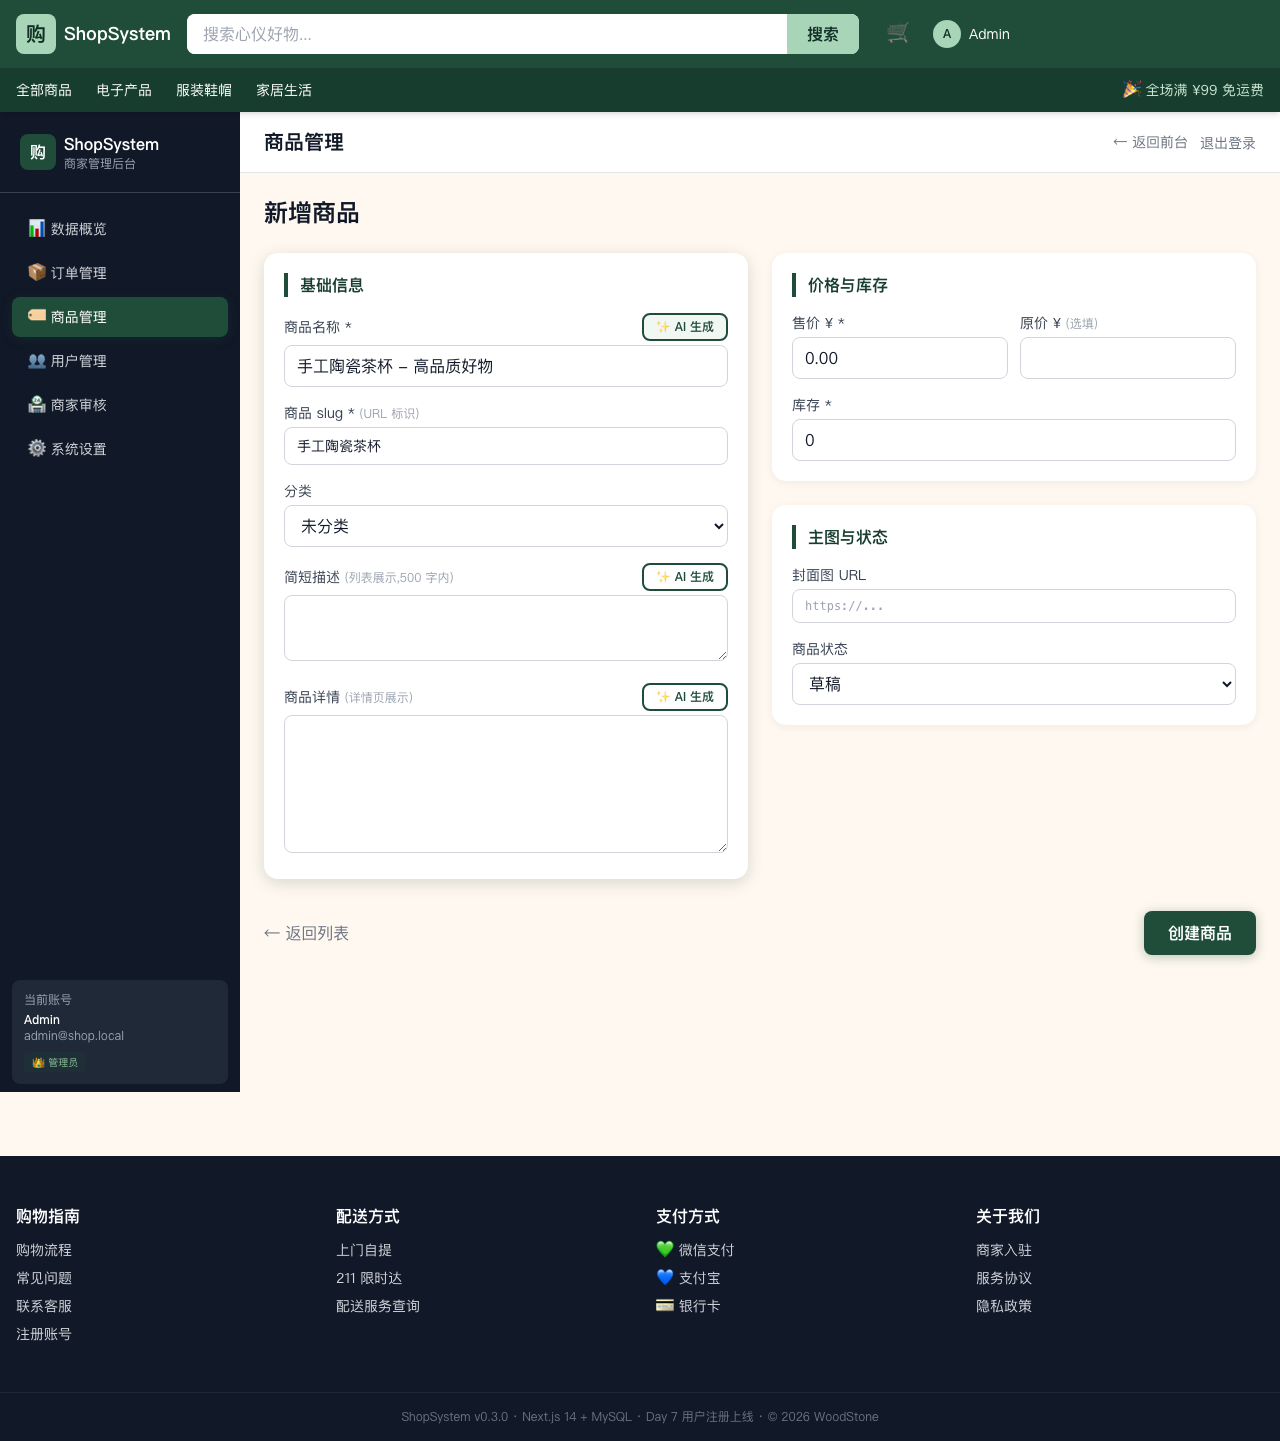Go to 订单管理 in sidebar
Image resolution: width=1280 pixels, height=1441 pixels.
point(120,273)
